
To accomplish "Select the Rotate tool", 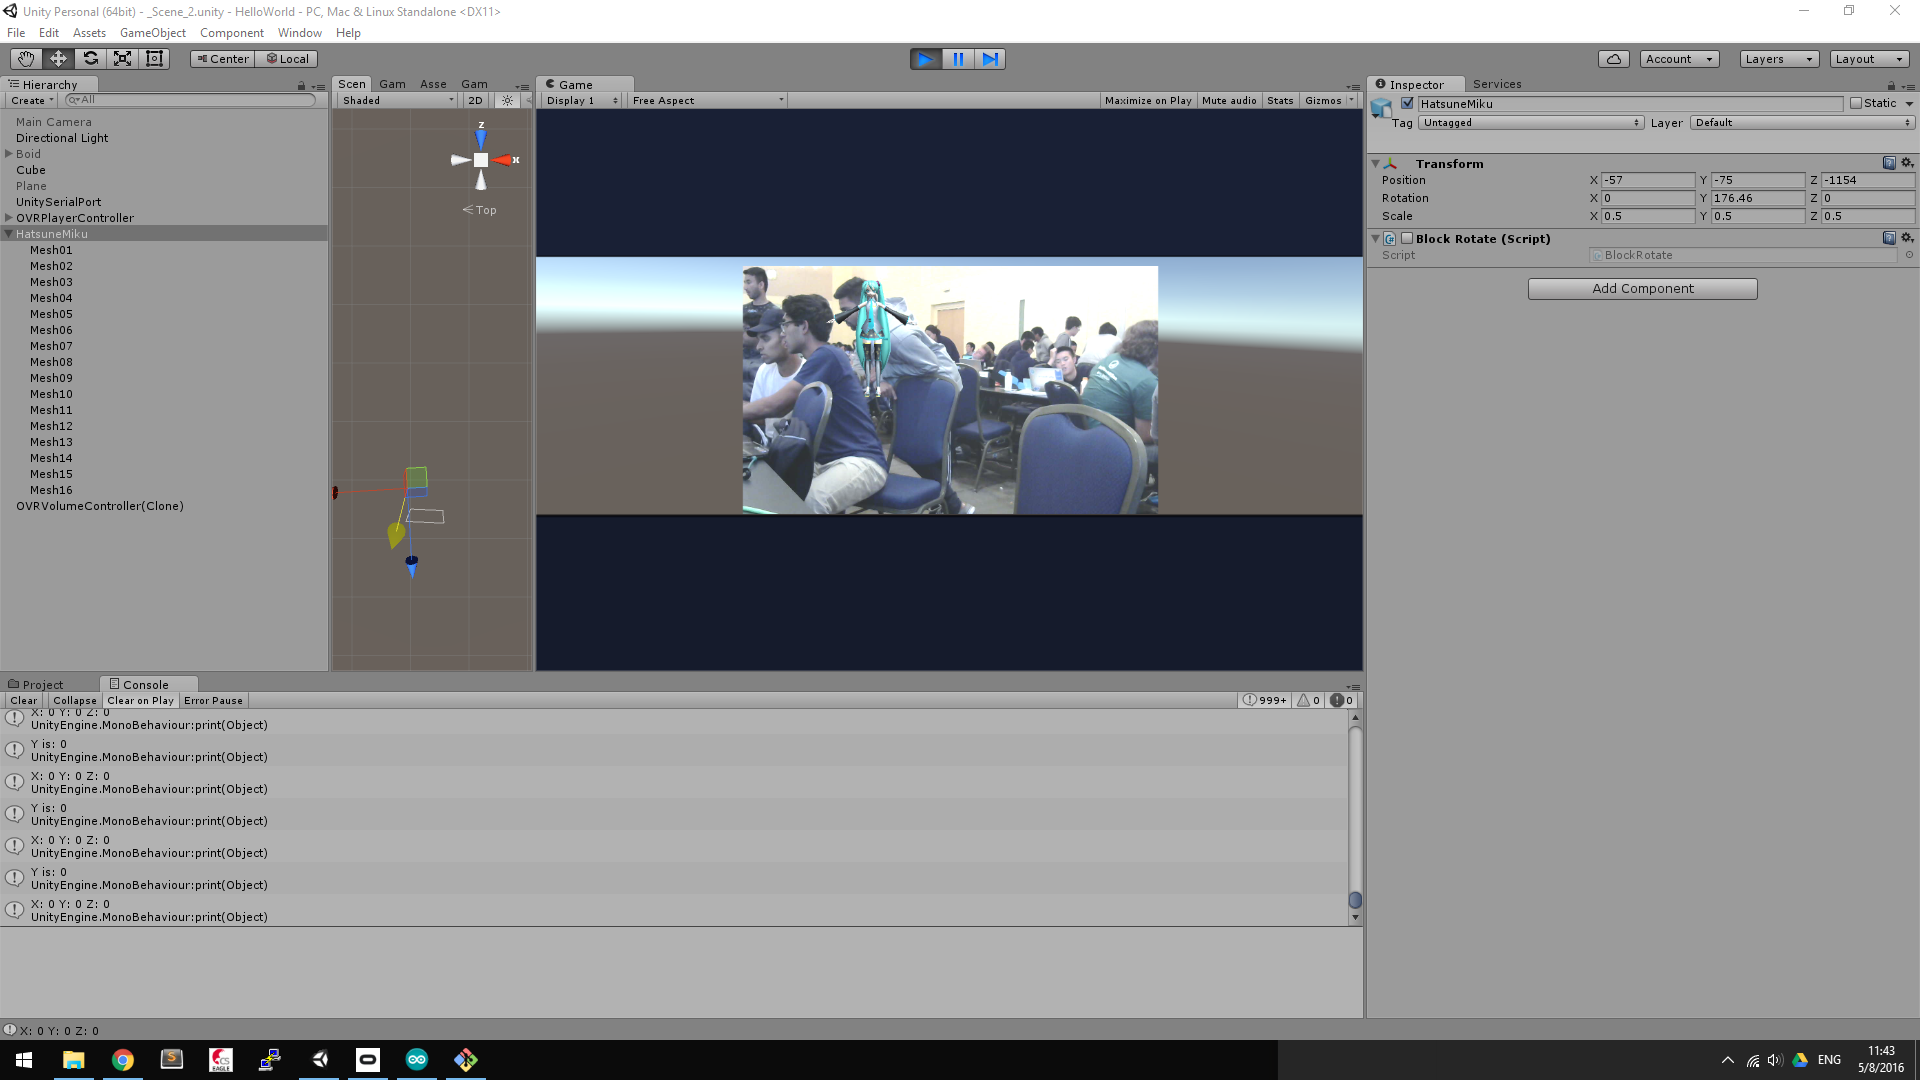I will [x=90, y=59].
